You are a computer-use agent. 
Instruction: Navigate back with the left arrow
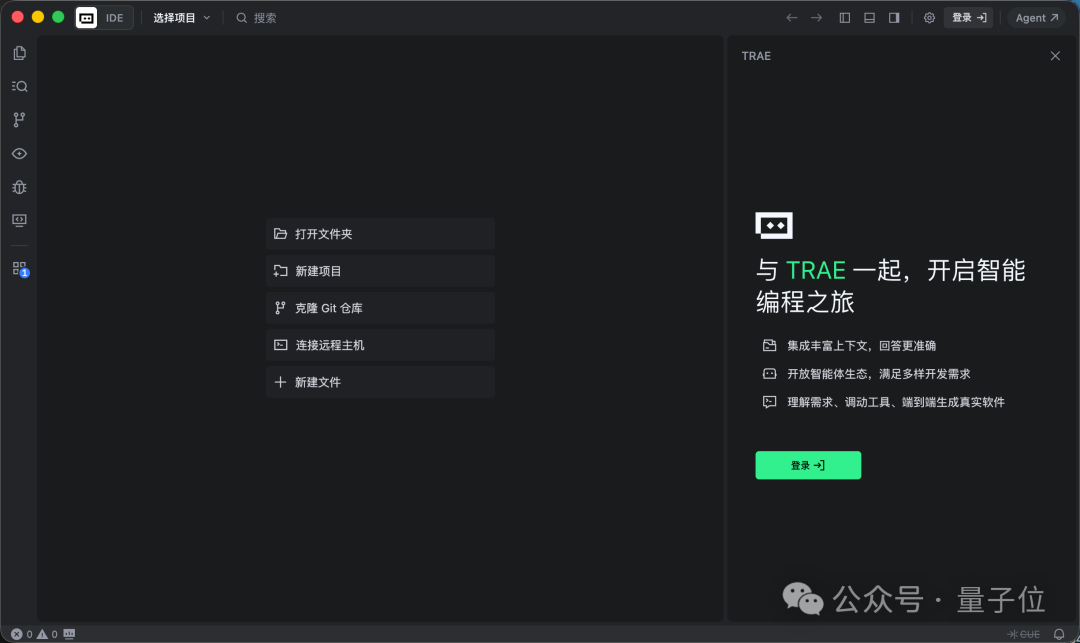click(792, 18)
